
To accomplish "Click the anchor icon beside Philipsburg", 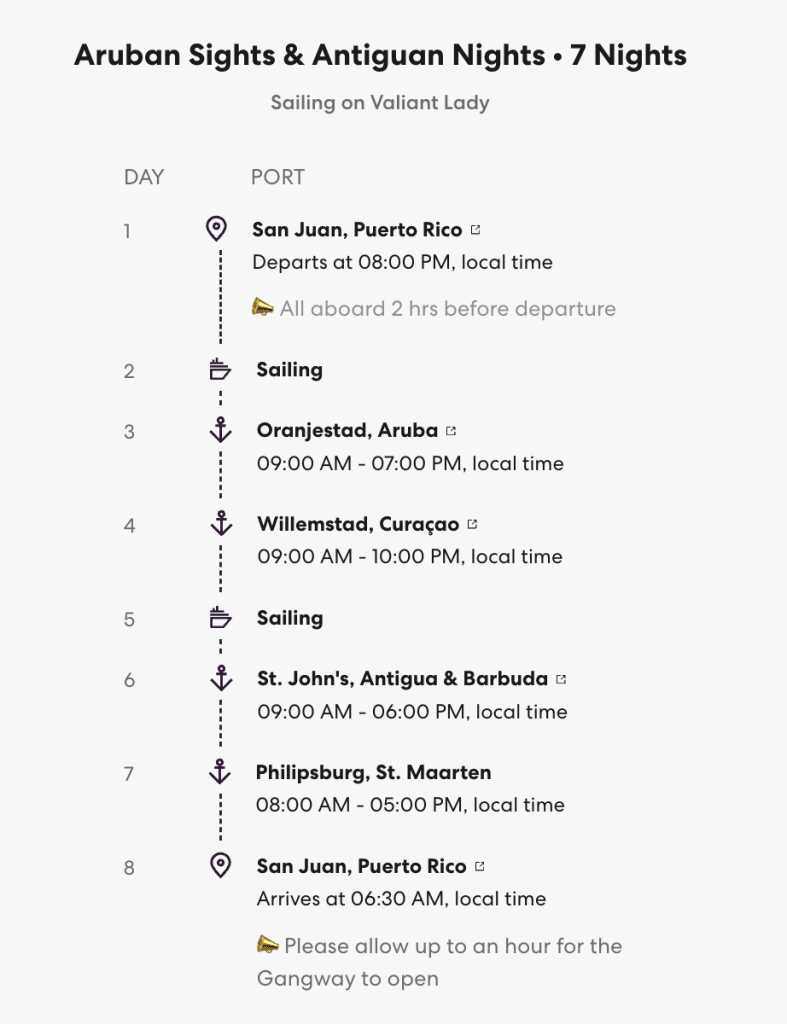I will (x=220, y=771).
